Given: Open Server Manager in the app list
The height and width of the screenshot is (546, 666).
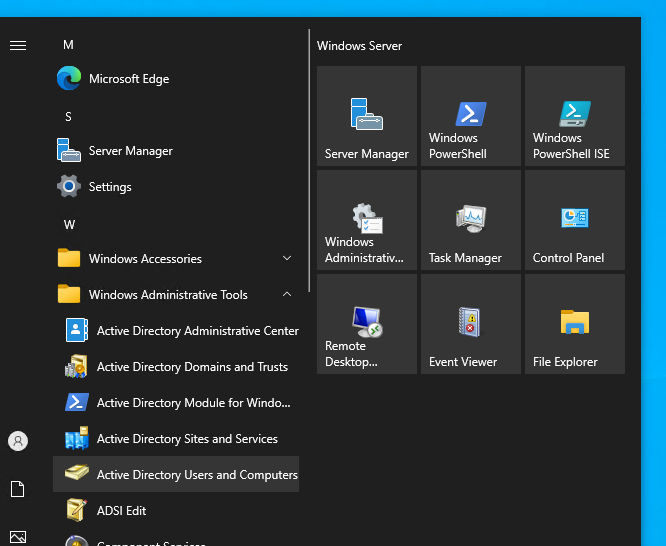Looking at the screenshot, I should (176, 150).
